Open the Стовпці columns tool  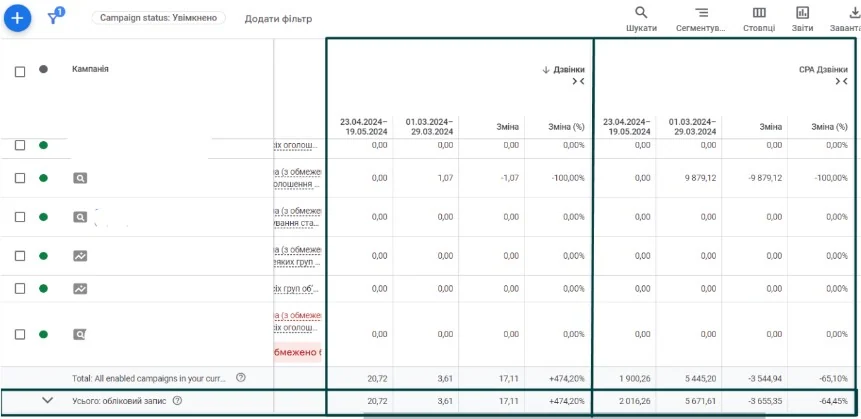[759, 20]
